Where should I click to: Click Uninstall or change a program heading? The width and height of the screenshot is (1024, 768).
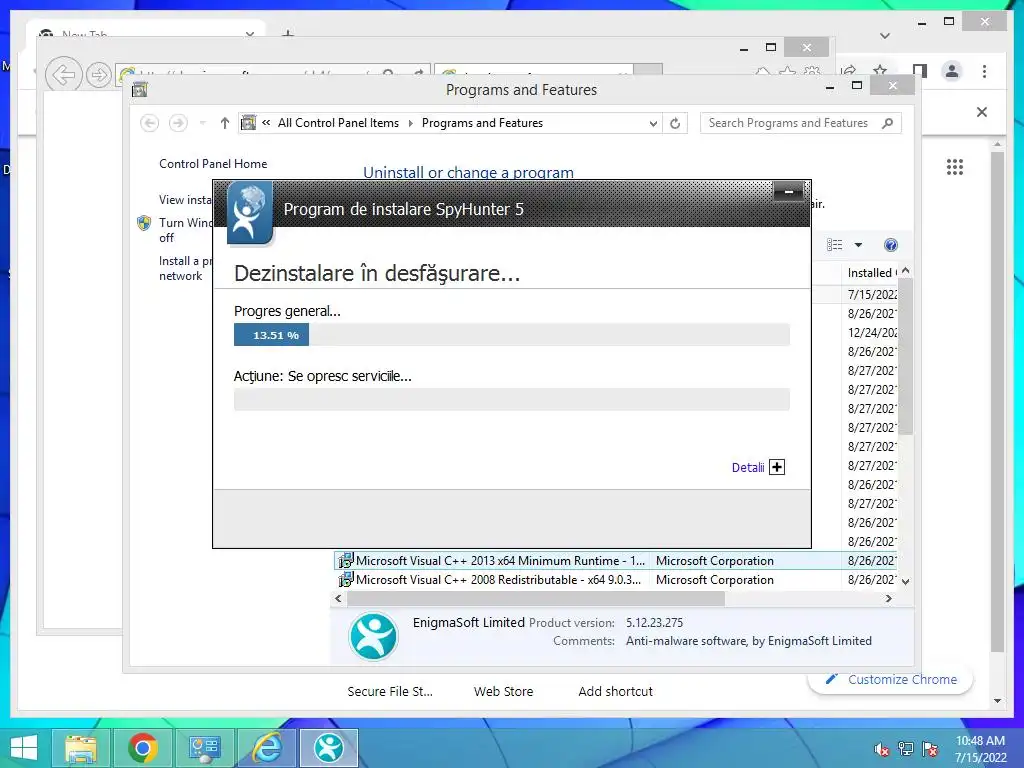468,172
